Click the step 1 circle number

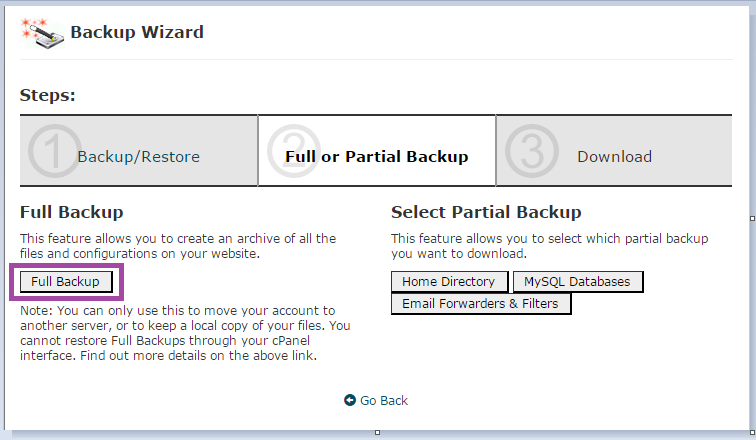pos(54,151)
